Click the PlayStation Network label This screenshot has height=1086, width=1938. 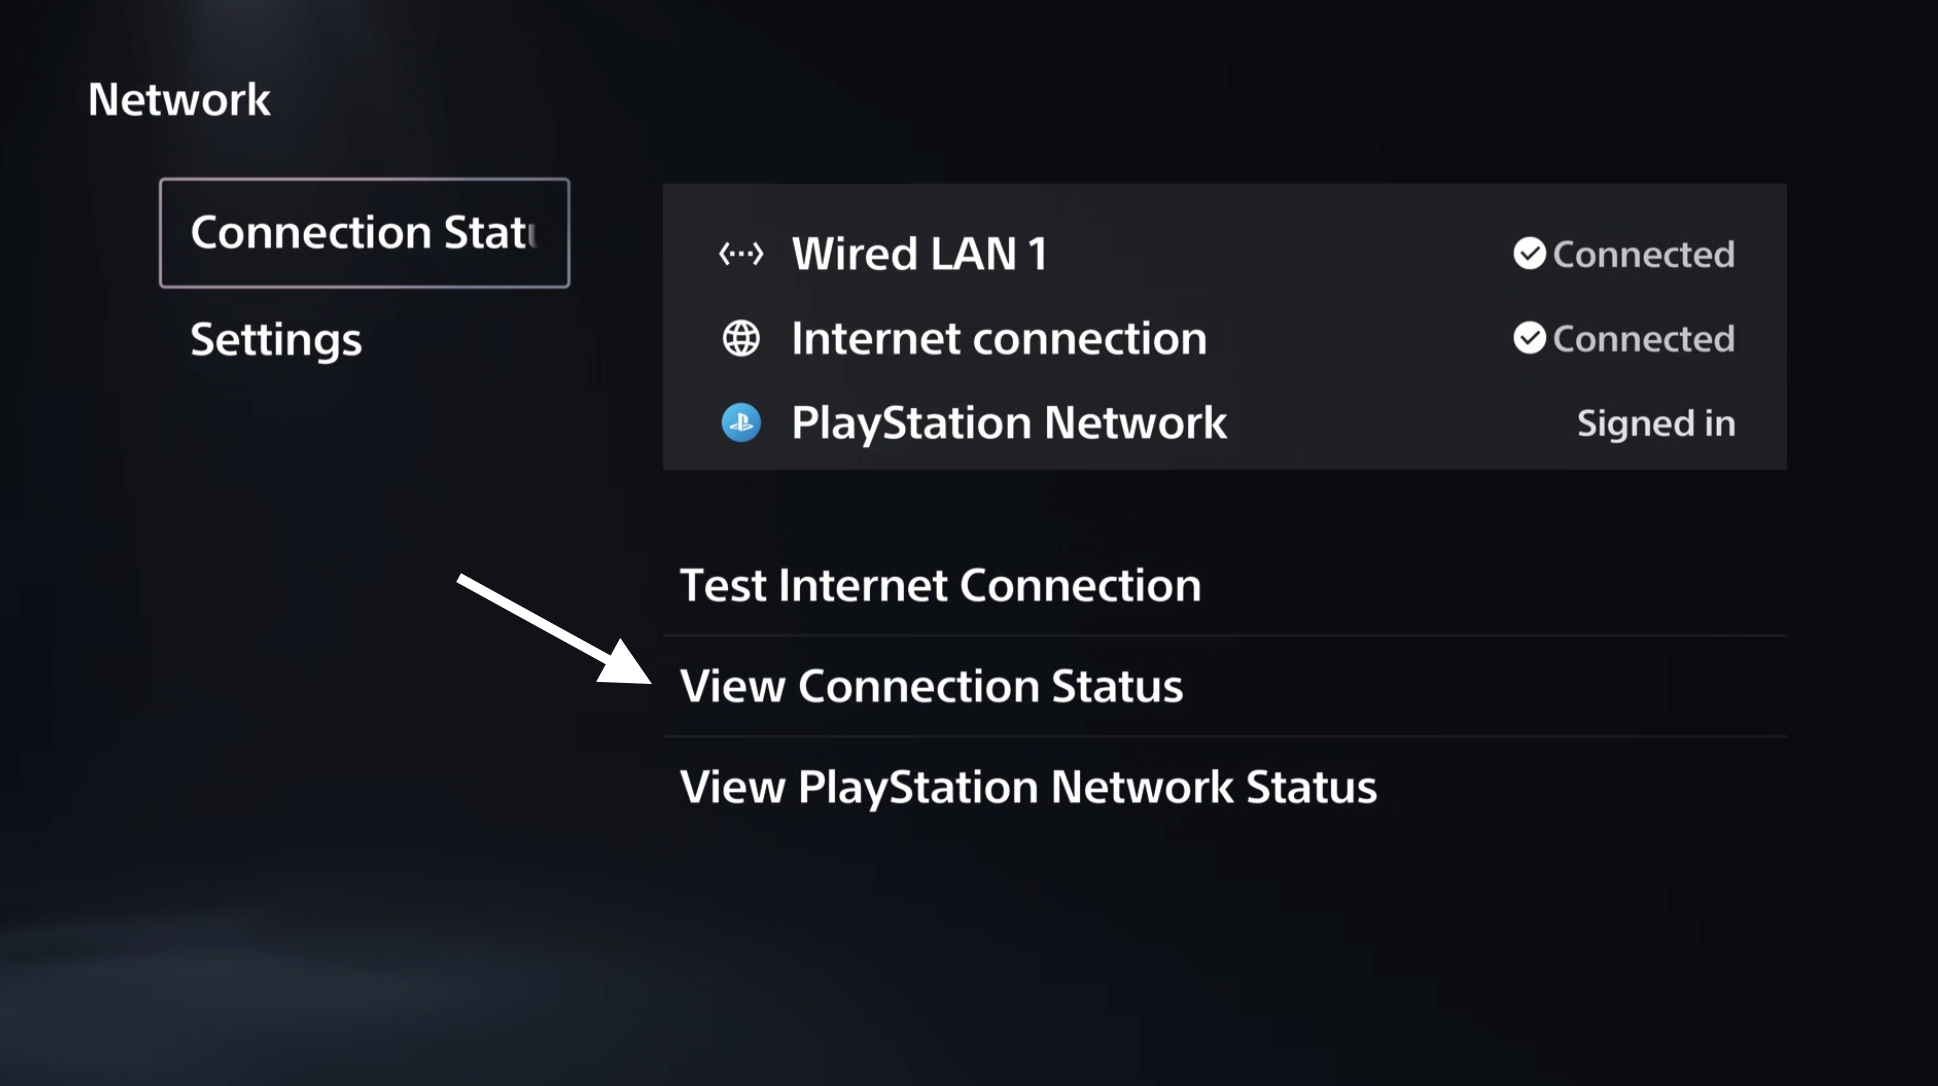tap(1009, 423)
